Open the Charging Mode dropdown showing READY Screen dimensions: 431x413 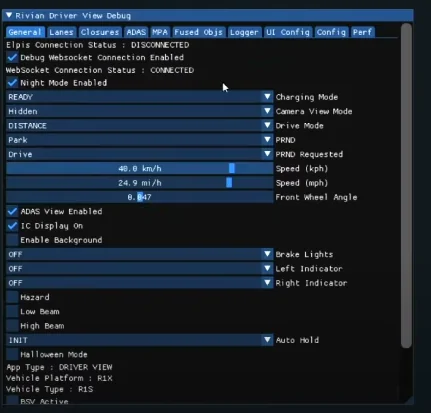tap(140, 97)
